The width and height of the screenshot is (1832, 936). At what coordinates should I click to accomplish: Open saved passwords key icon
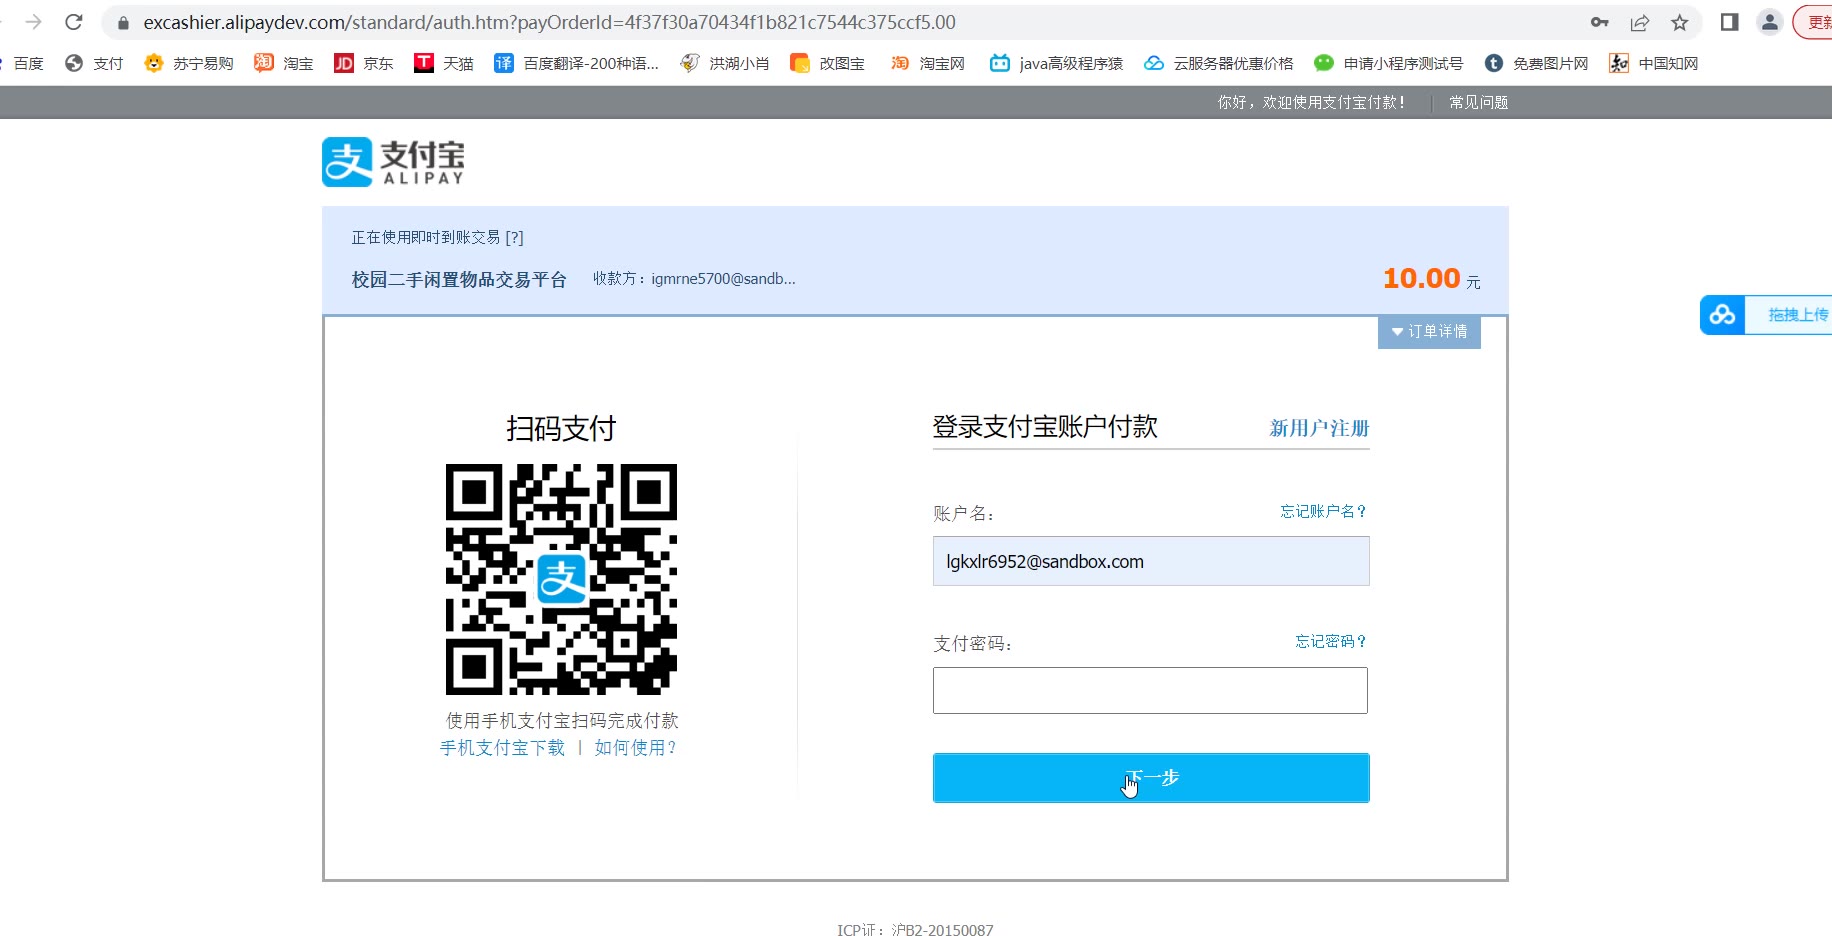1600,22
